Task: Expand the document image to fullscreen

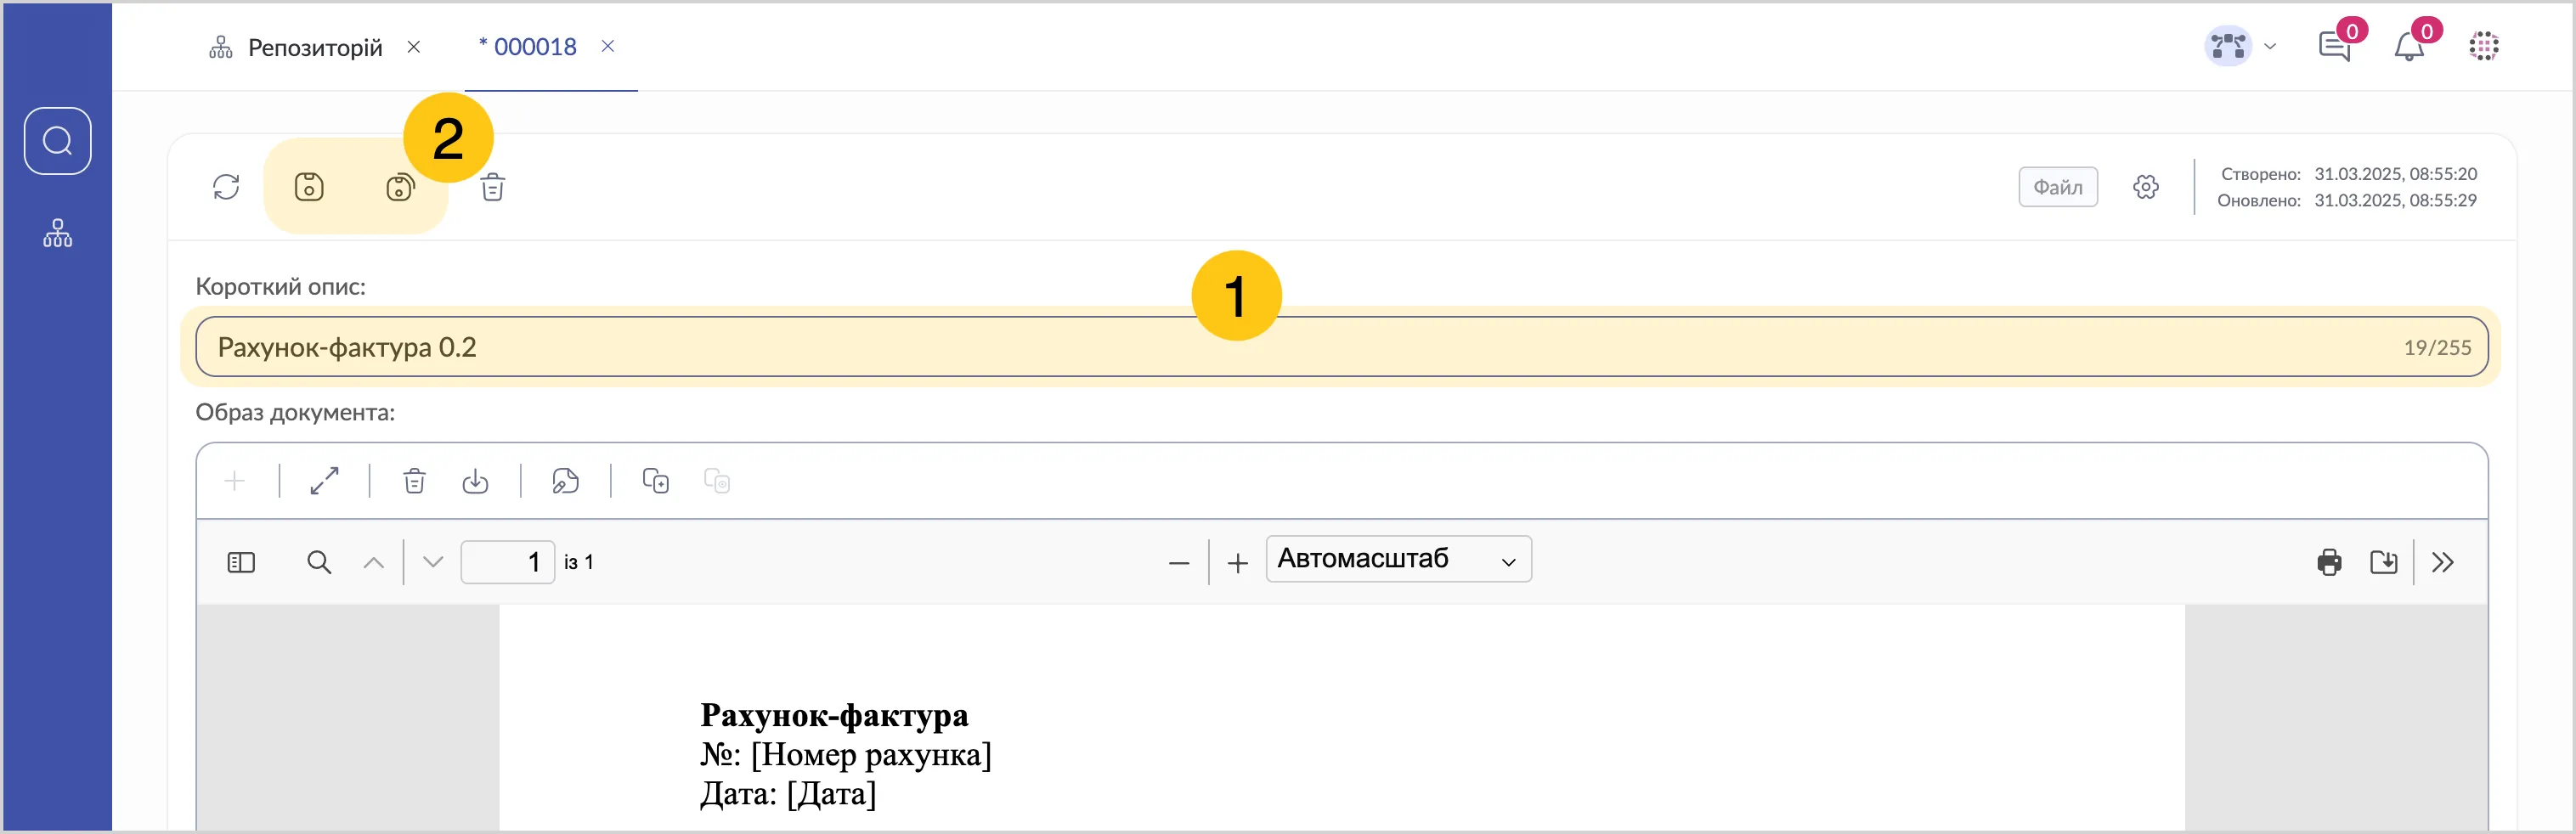Action: tap(325, 481)
